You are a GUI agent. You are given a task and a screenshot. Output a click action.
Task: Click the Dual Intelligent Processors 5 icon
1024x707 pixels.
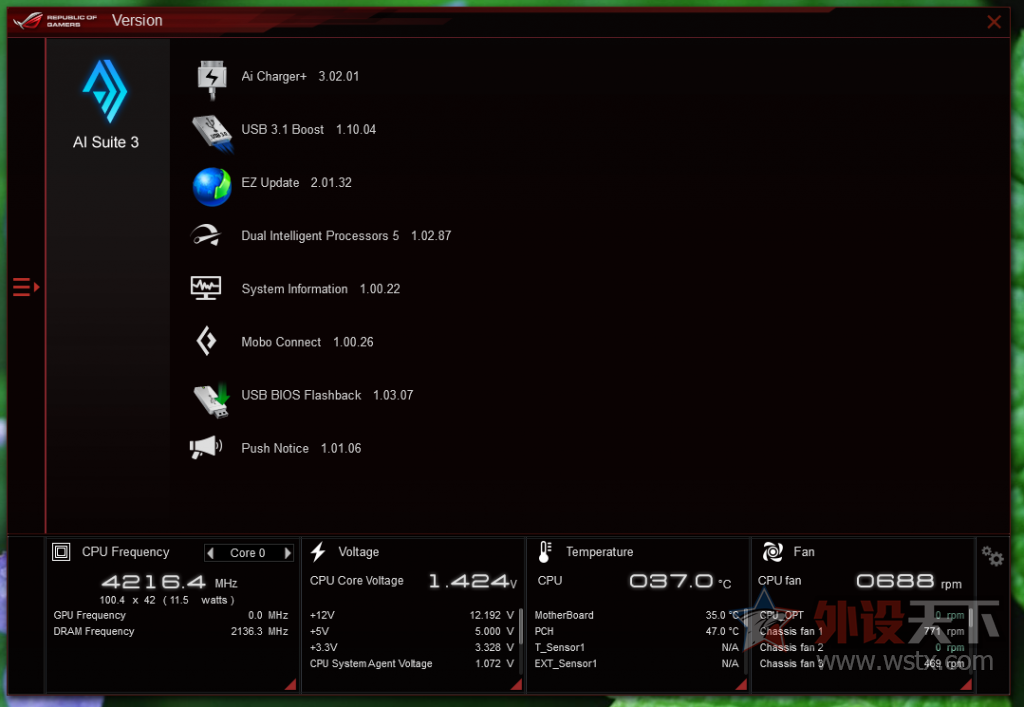click(206, 236)
